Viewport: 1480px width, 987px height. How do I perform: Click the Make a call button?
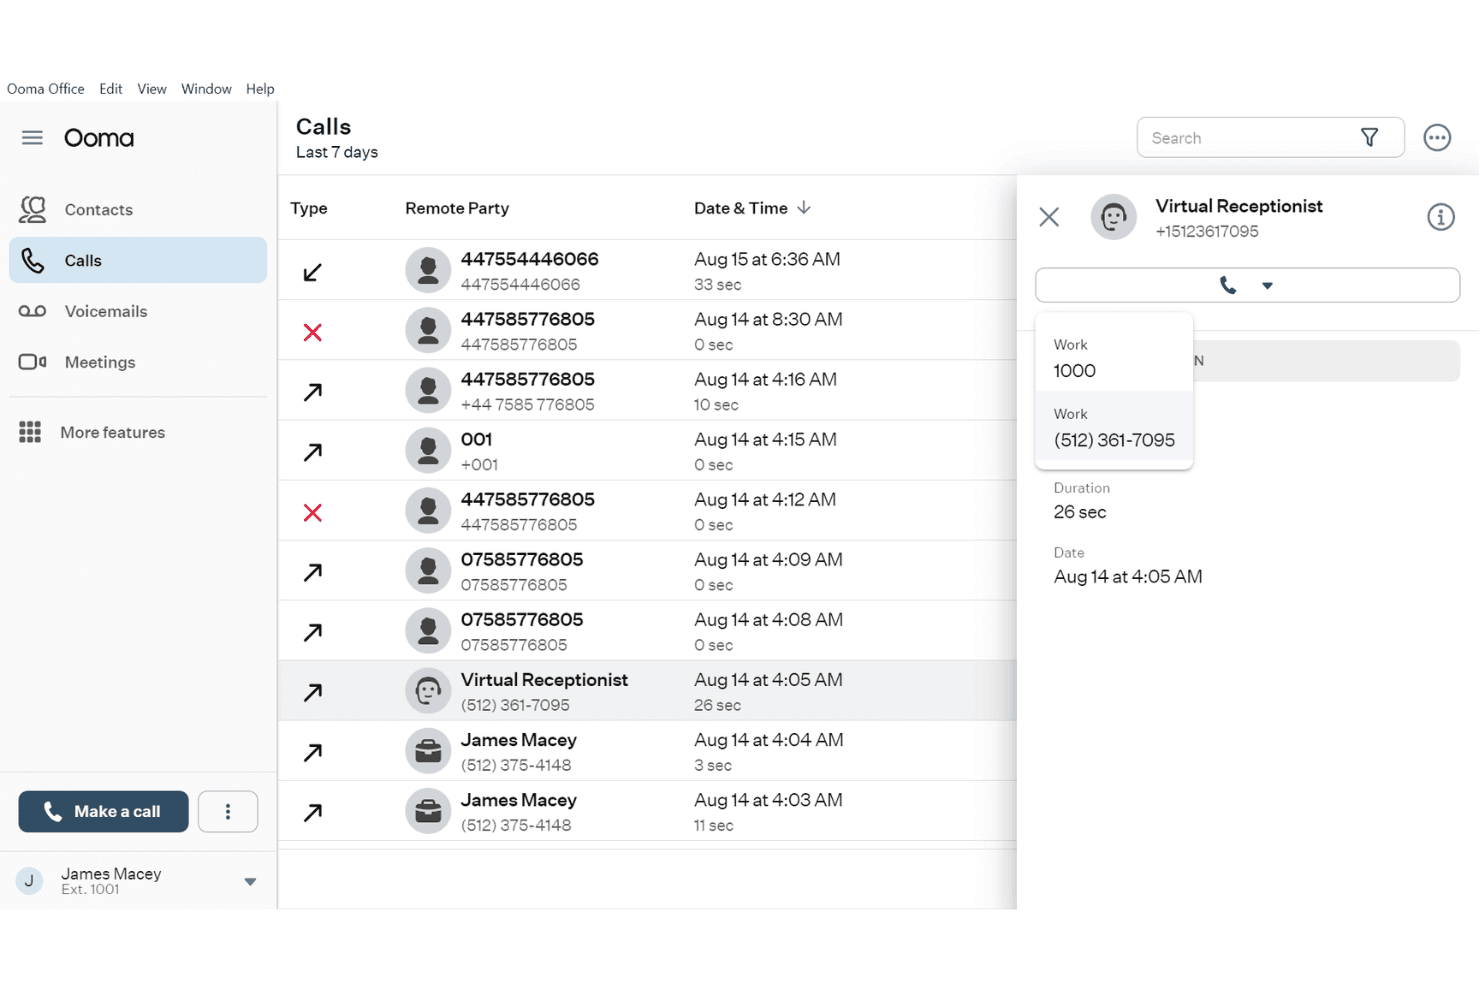coord(103,811)
